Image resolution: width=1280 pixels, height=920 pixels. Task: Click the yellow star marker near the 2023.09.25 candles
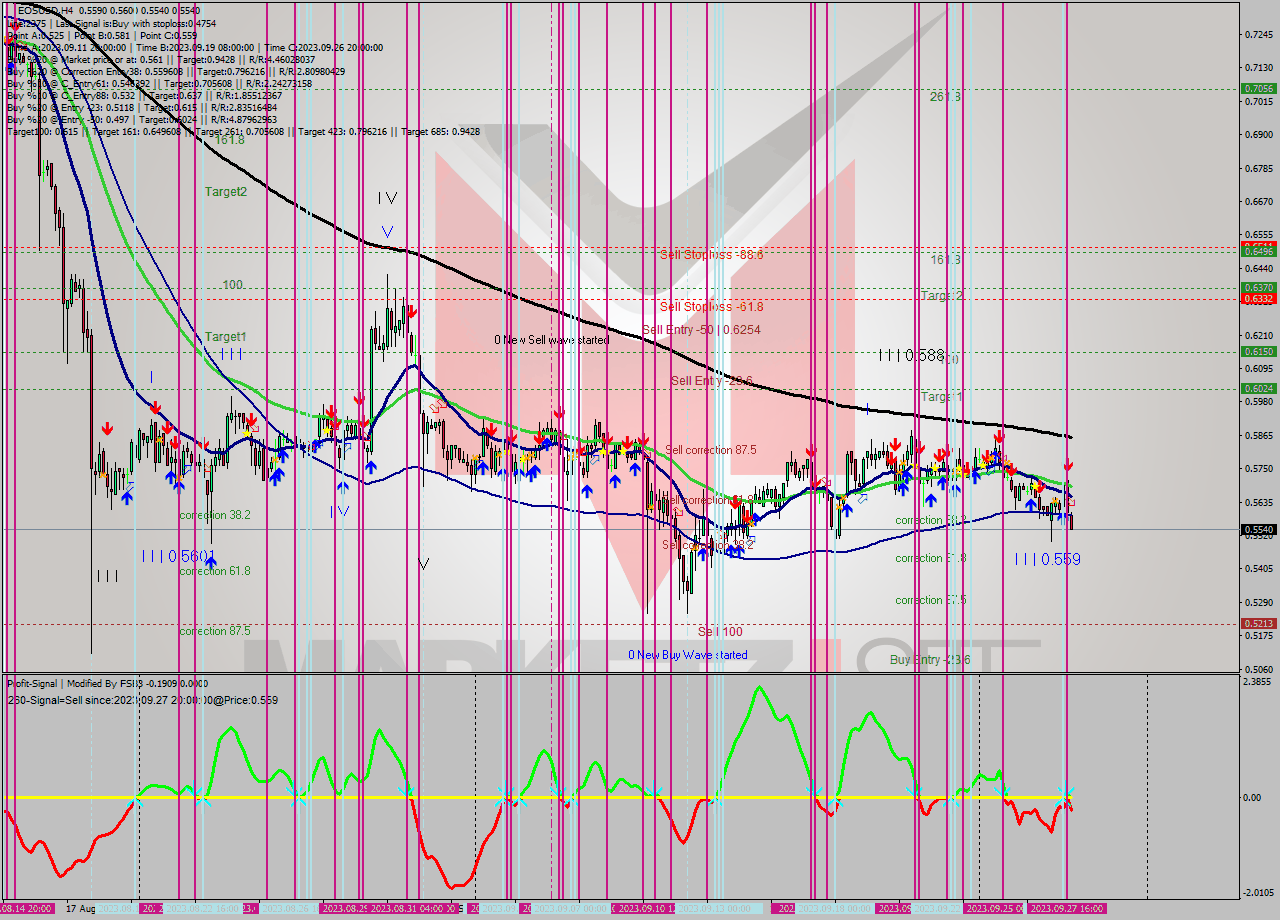[x=1035, y=486]
